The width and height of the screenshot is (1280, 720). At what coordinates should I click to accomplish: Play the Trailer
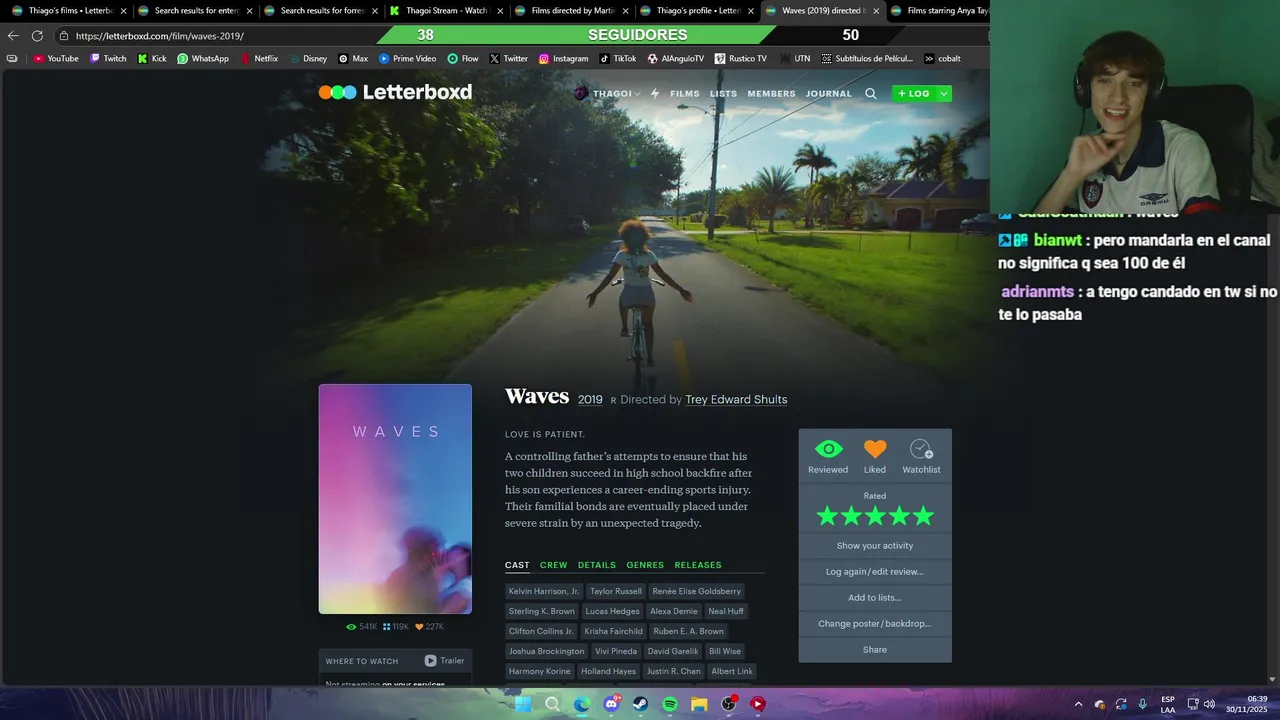click(444, 660)
